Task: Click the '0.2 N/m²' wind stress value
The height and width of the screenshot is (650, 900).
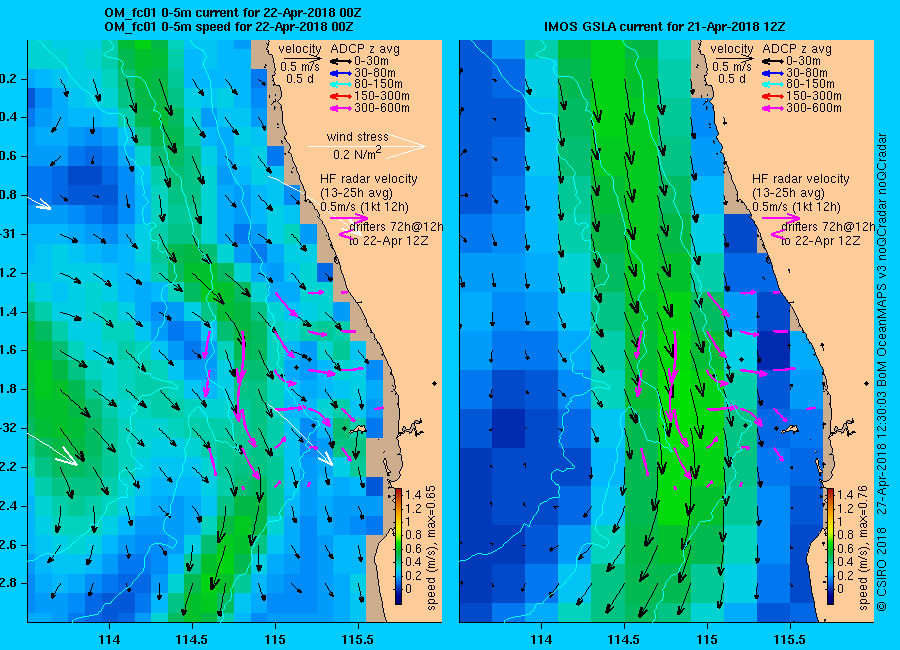Action: 357,154
